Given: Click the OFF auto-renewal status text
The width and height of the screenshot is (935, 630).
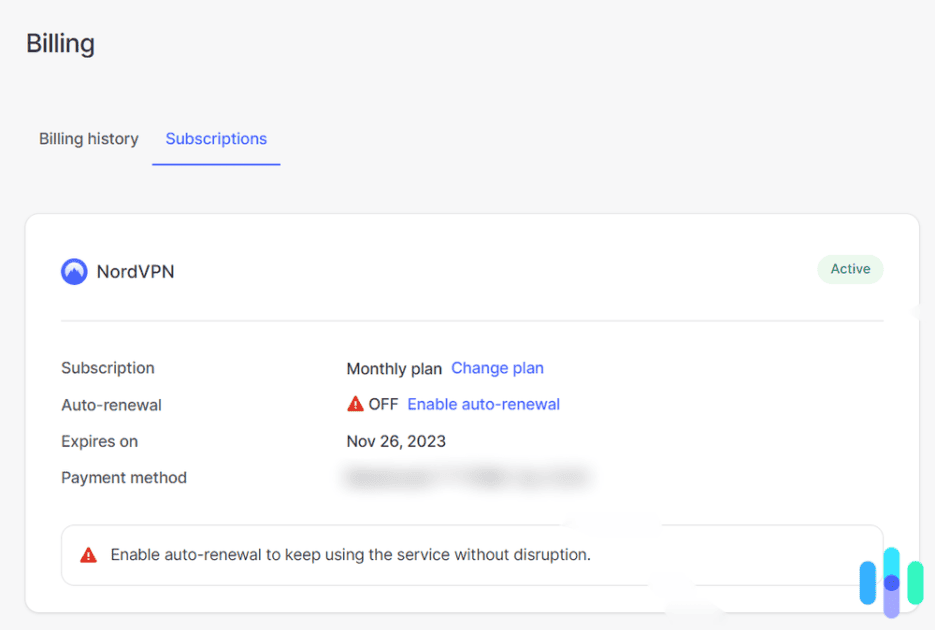Looking at the screenshot, I should tap(383, 404).
